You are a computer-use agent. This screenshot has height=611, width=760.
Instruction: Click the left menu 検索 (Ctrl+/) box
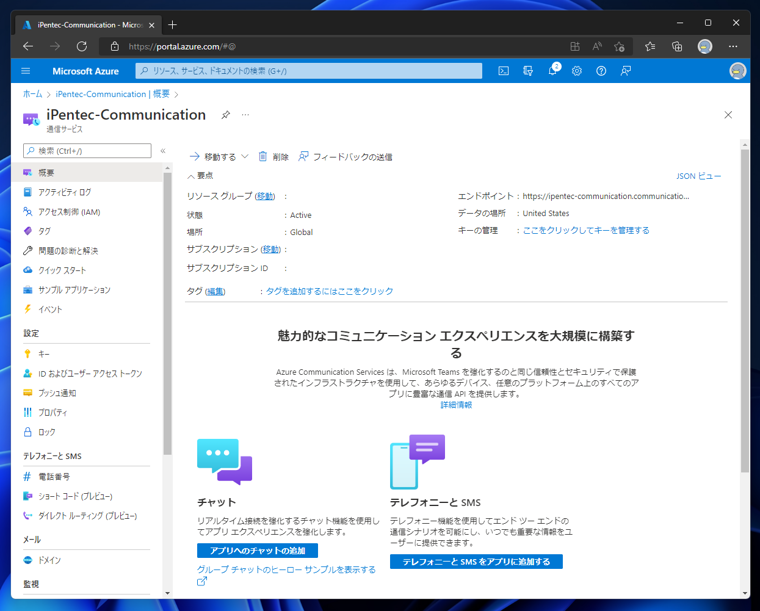pos(87,151)
